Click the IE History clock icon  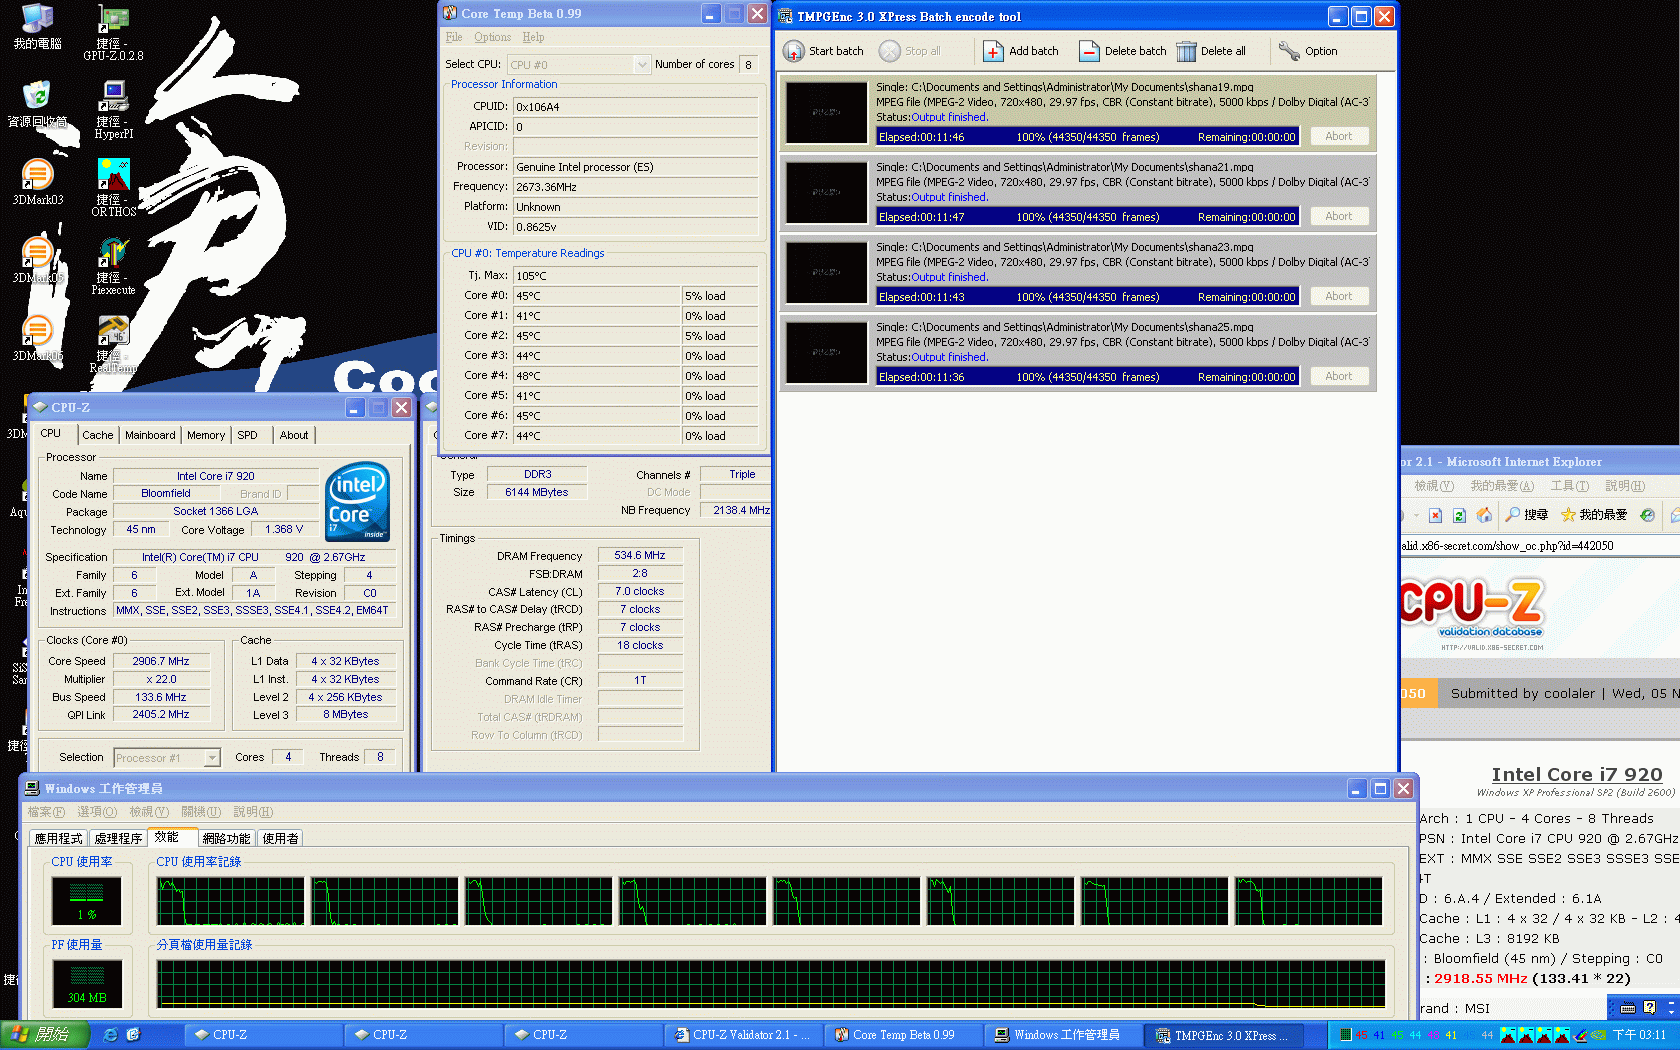click(x=1647, y=515)
